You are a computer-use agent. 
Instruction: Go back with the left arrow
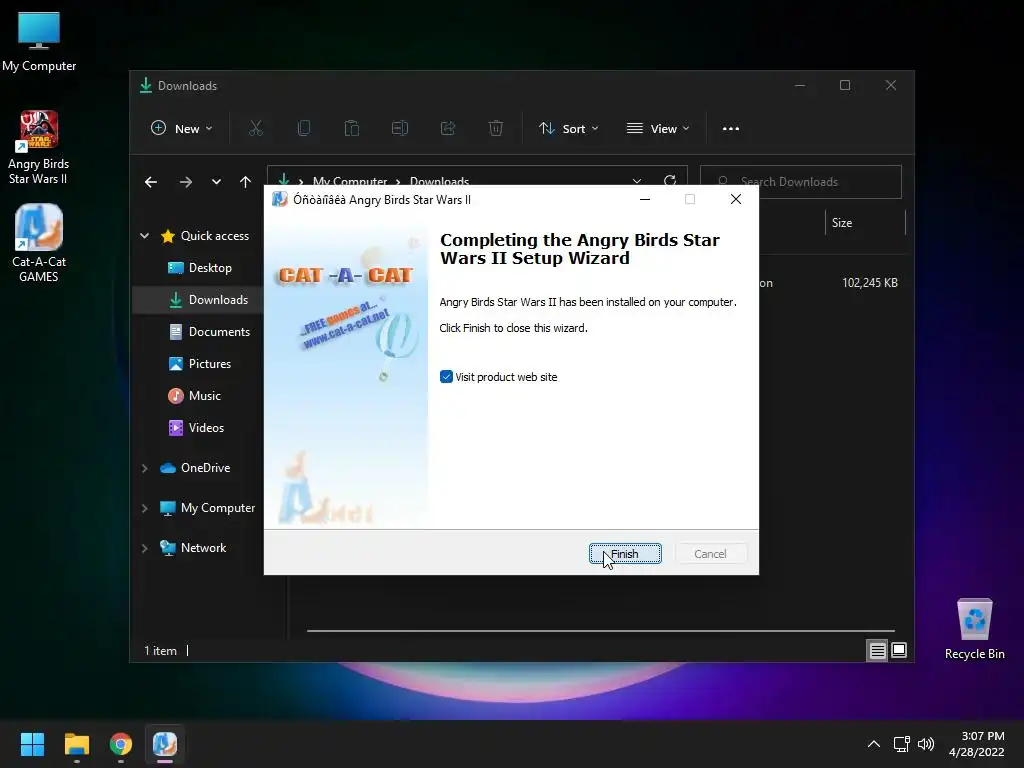point(151,182)
